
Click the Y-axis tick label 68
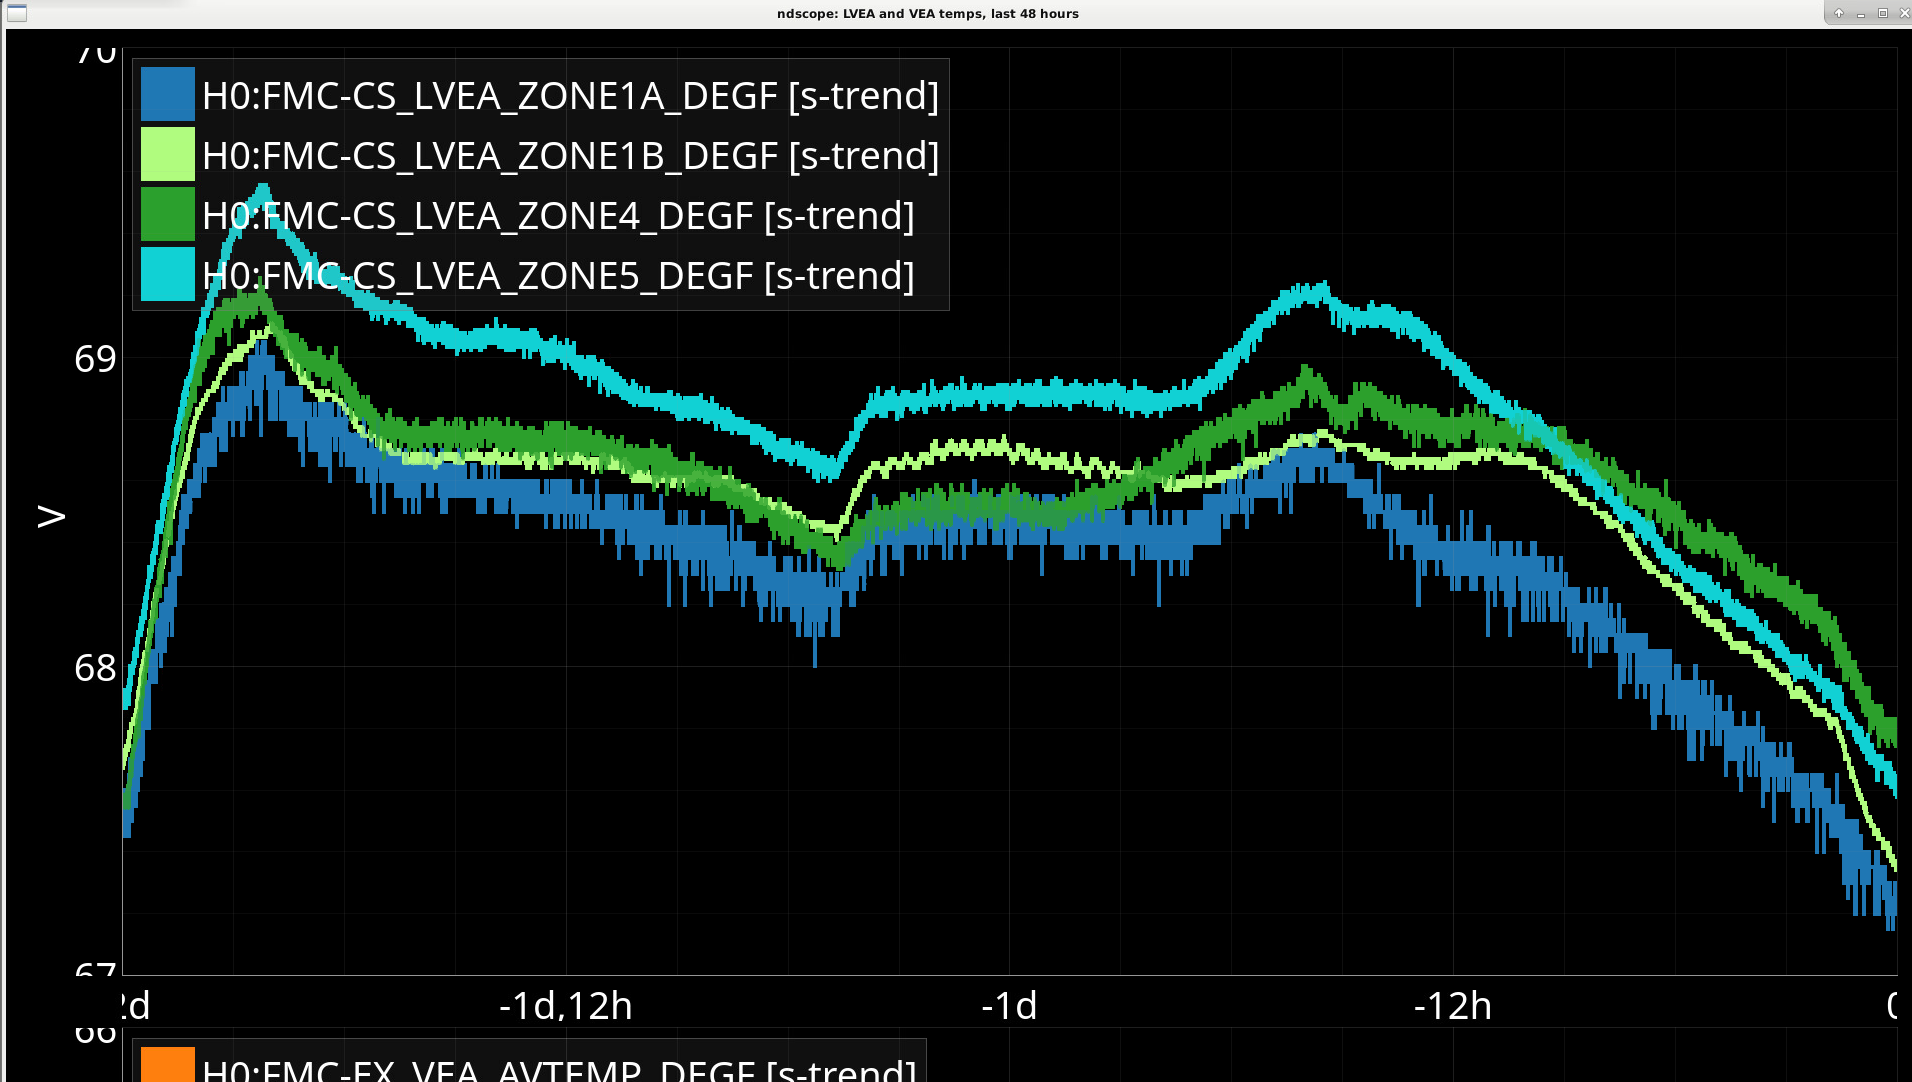point(95,668)
